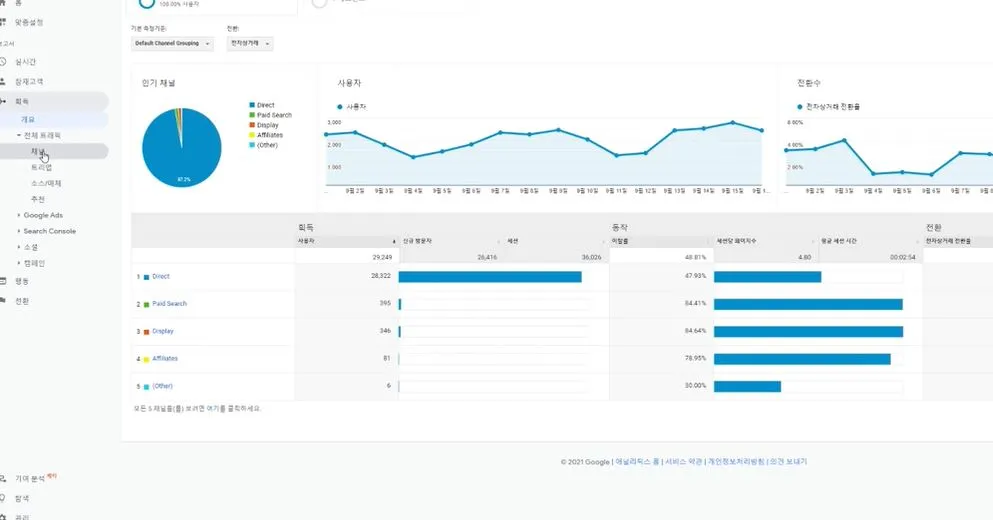Click the 29,249 total users value

[382, 257]
